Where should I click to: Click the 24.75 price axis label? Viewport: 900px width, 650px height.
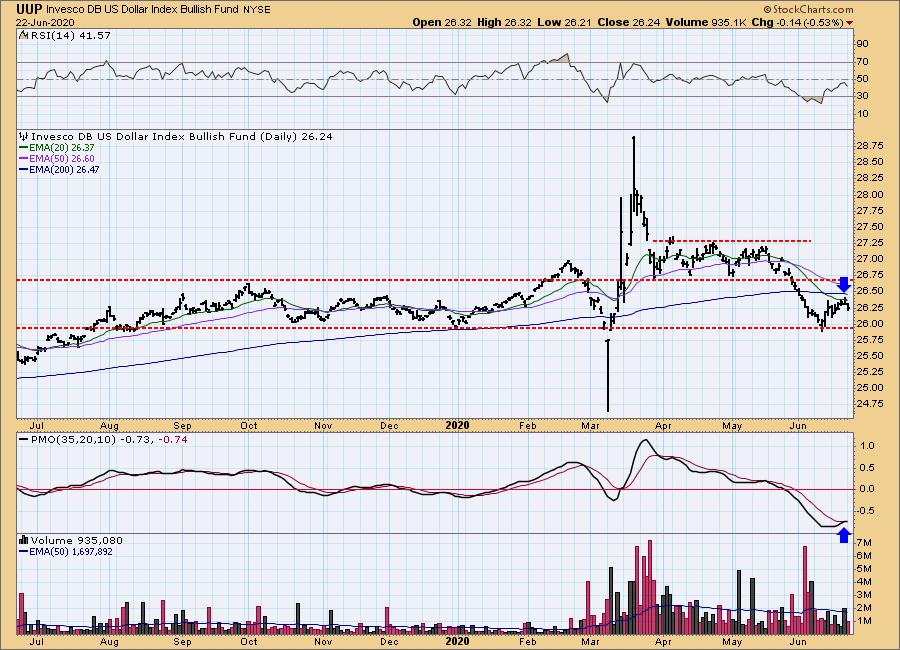(870, 404)
